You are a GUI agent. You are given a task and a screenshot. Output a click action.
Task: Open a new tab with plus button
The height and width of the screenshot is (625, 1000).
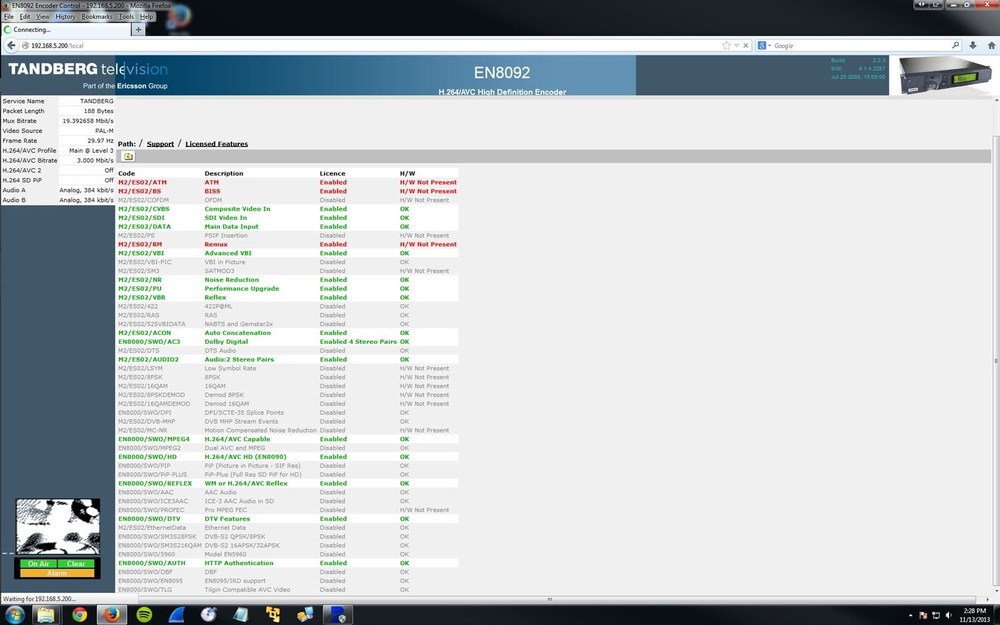tap(138, 30)
